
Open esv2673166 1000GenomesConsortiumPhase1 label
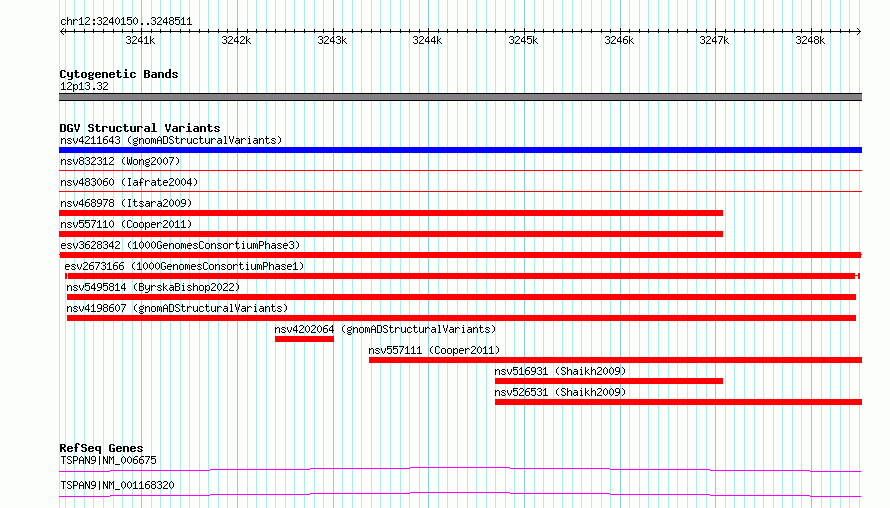(184, 266)
